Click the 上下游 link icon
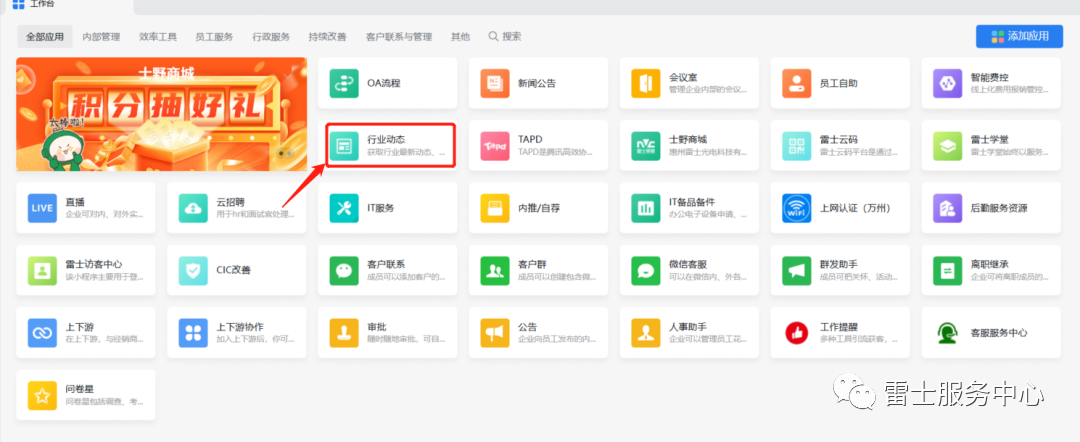The width and height of the screenshot is (1080, 442). click(41, 333)
